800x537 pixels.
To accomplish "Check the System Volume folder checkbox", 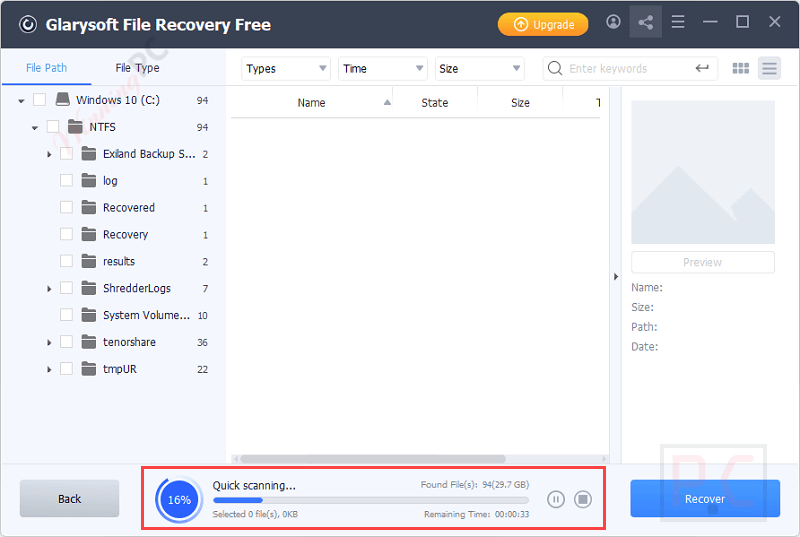I will (x=66, y=315).
